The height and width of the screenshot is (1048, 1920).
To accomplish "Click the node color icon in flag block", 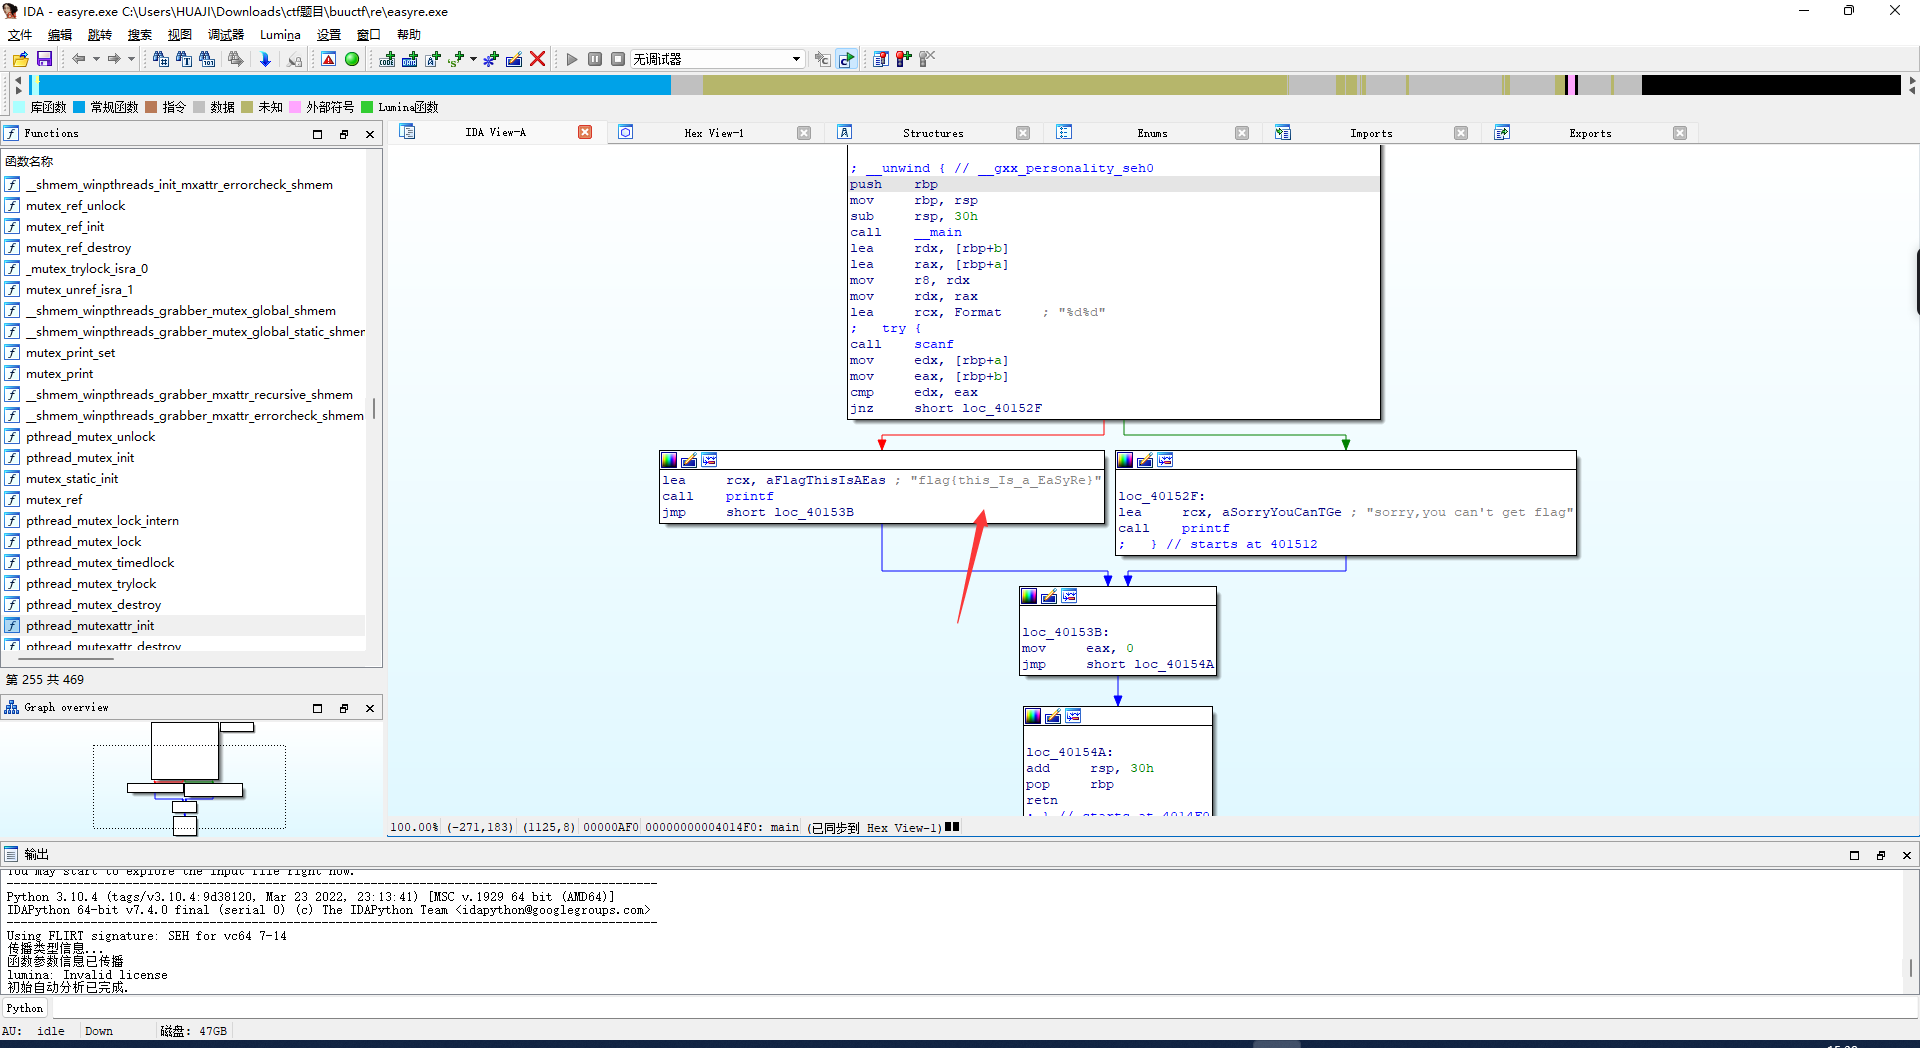I will click(669, 460).
